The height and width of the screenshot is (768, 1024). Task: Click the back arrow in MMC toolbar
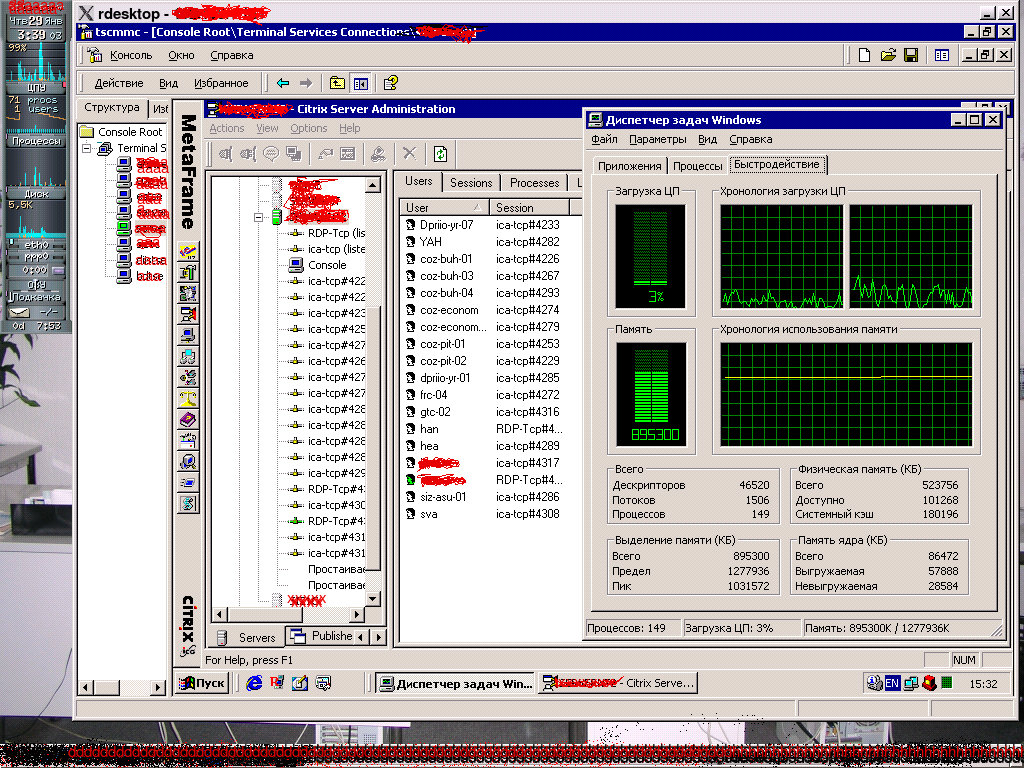[x=283, y=83]
